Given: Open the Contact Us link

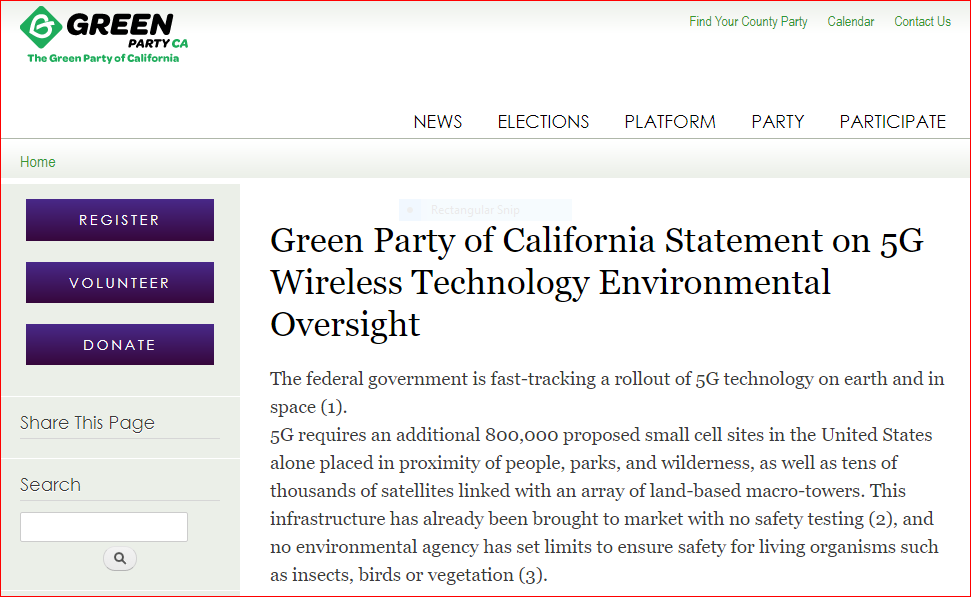Looking at the screenshot, I should (922, 21).
